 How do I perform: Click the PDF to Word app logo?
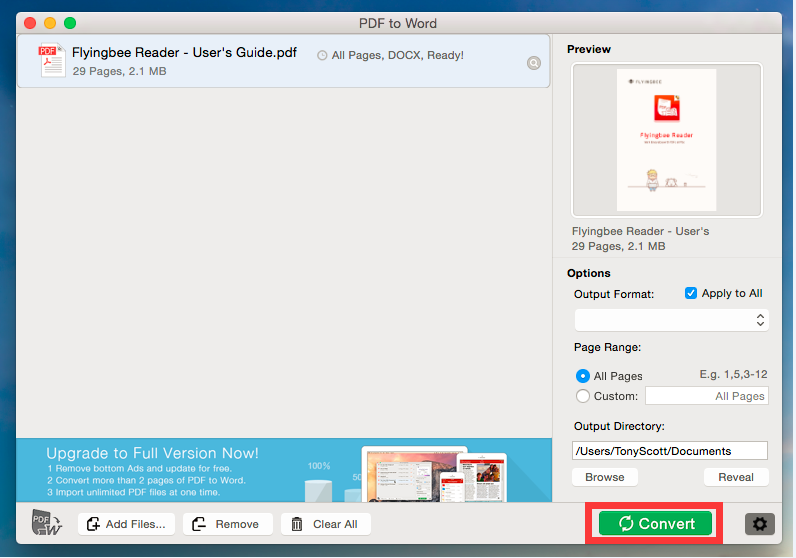(46, 522)
